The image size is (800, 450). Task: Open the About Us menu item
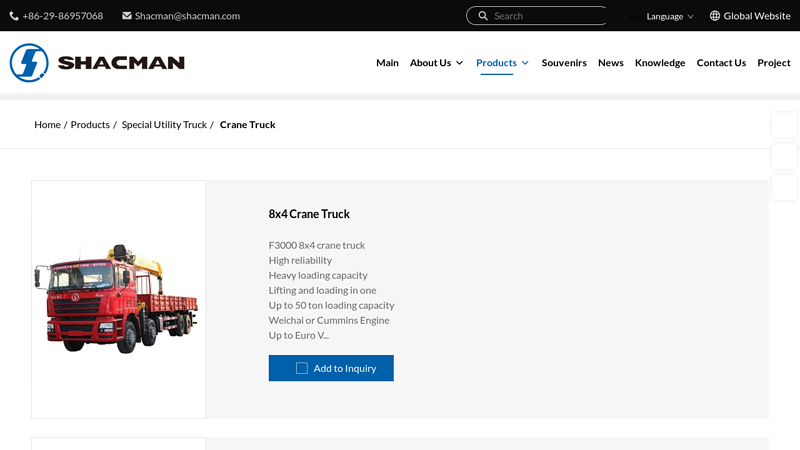click(x=431, y=63)
